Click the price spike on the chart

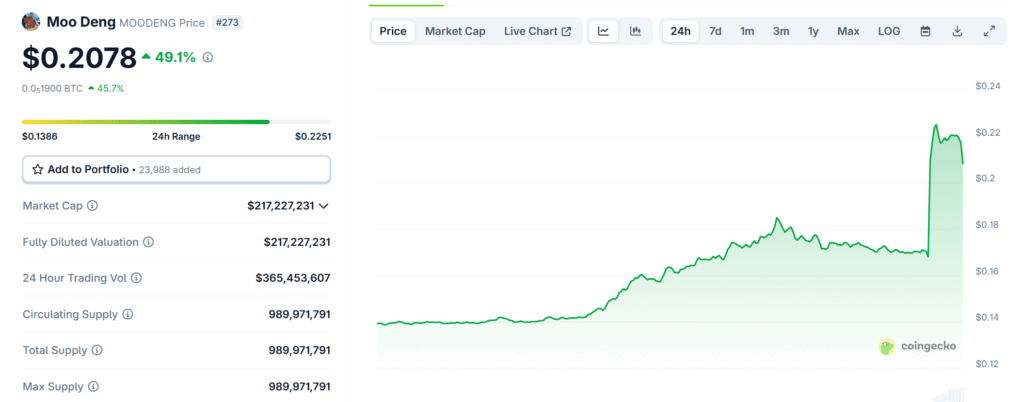point(935,127)
